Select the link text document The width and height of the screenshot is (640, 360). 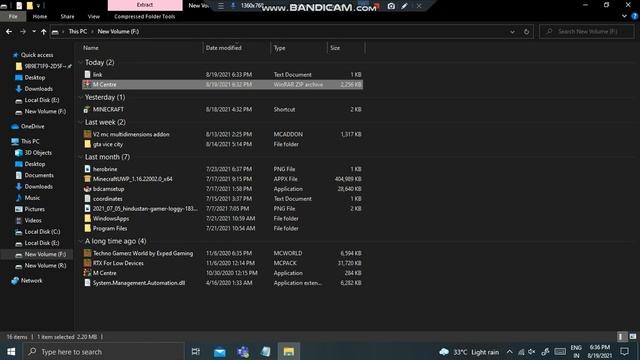point(222,75)
